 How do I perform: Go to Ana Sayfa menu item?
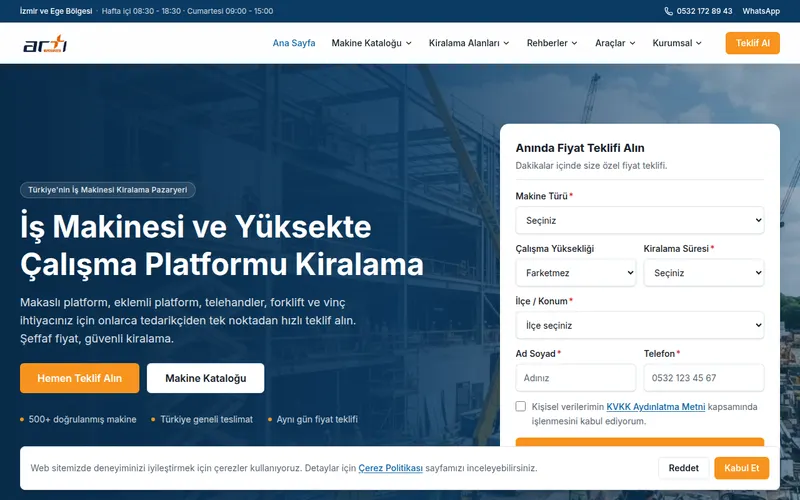pos(294,43)
